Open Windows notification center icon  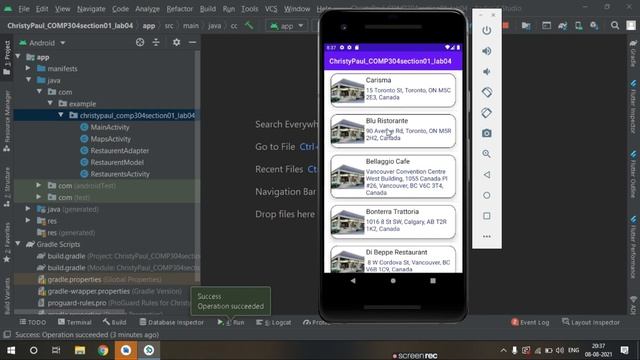coord(624,350)
